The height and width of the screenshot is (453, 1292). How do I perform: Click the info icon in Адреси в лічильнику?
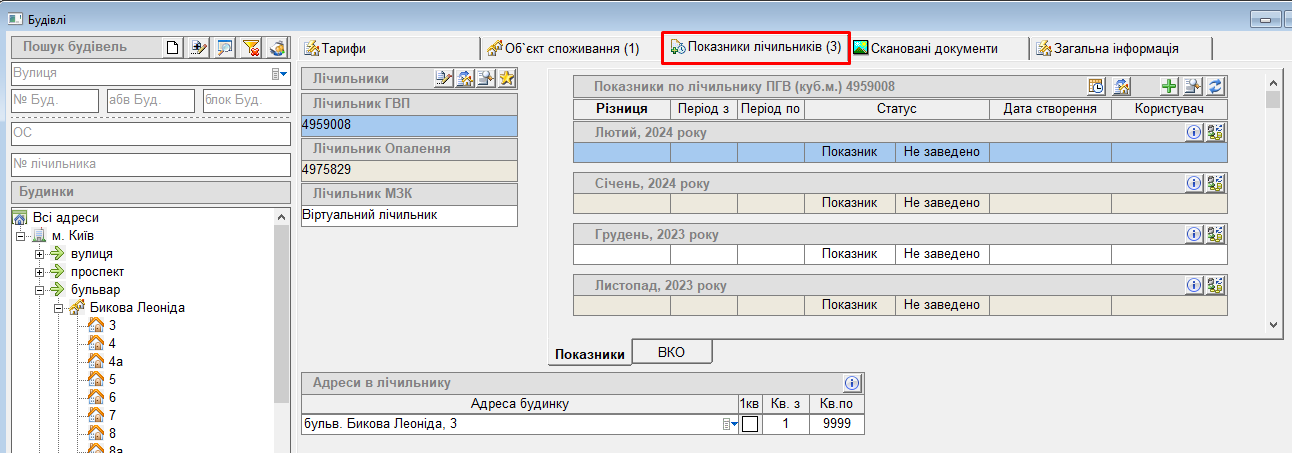point(851,383)
